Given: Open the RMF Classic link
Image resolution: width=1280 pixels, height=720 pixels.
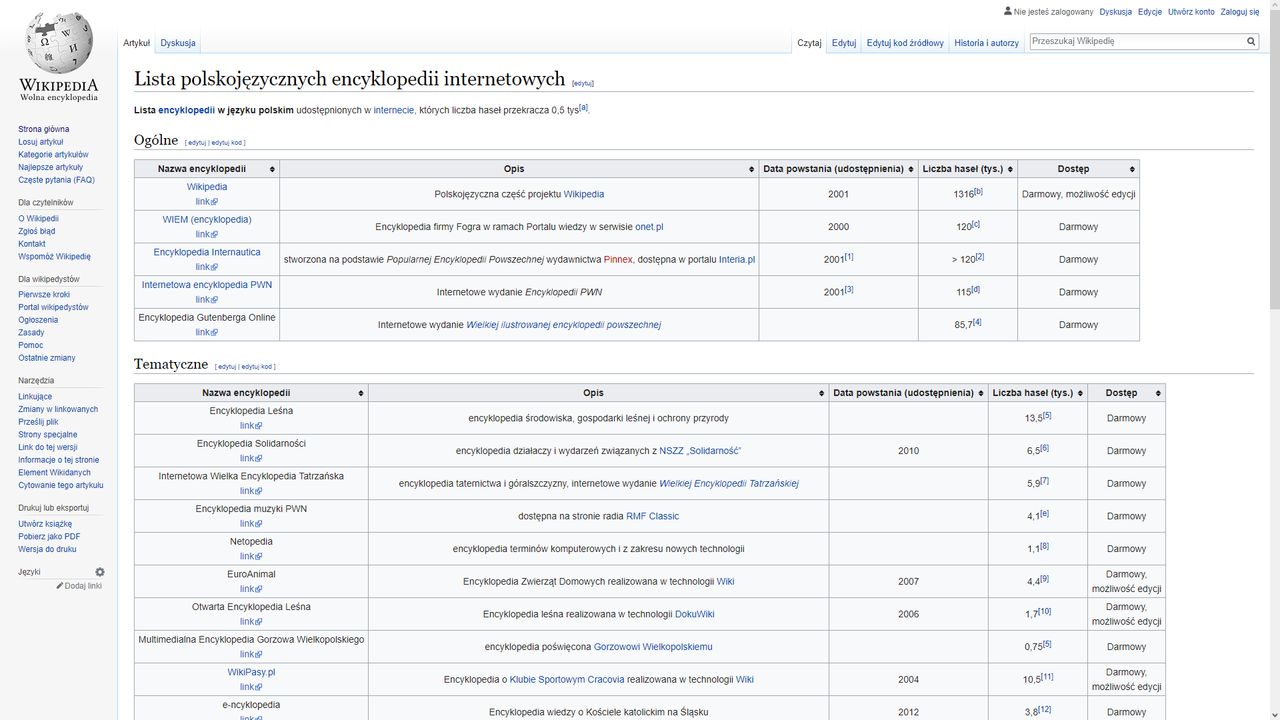Looking at the screenshot, I should click(652, 516).
